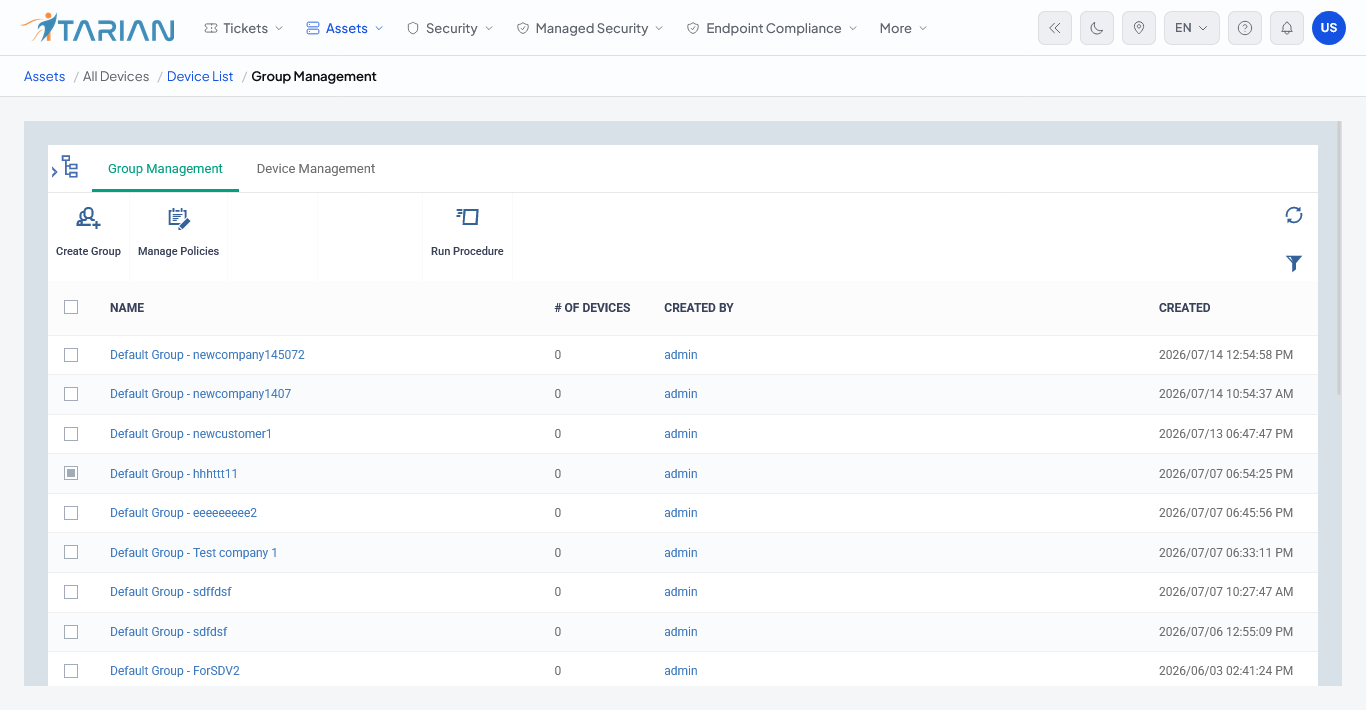Select the newcustomer1 group checkbox

click(x=71, y=434)
